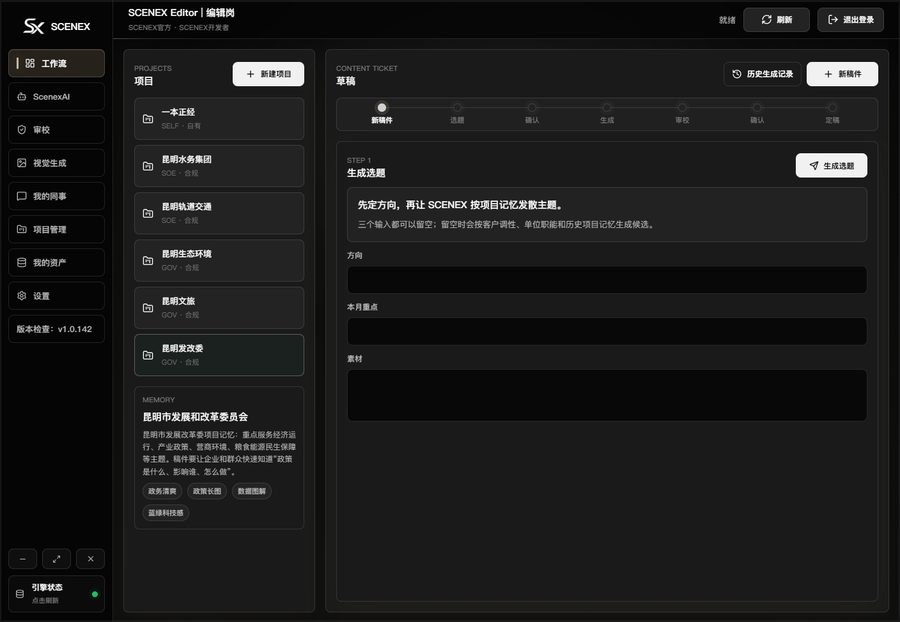Click the 选题 step marker
Screen dimensions: 900x622
coord(457,107)
